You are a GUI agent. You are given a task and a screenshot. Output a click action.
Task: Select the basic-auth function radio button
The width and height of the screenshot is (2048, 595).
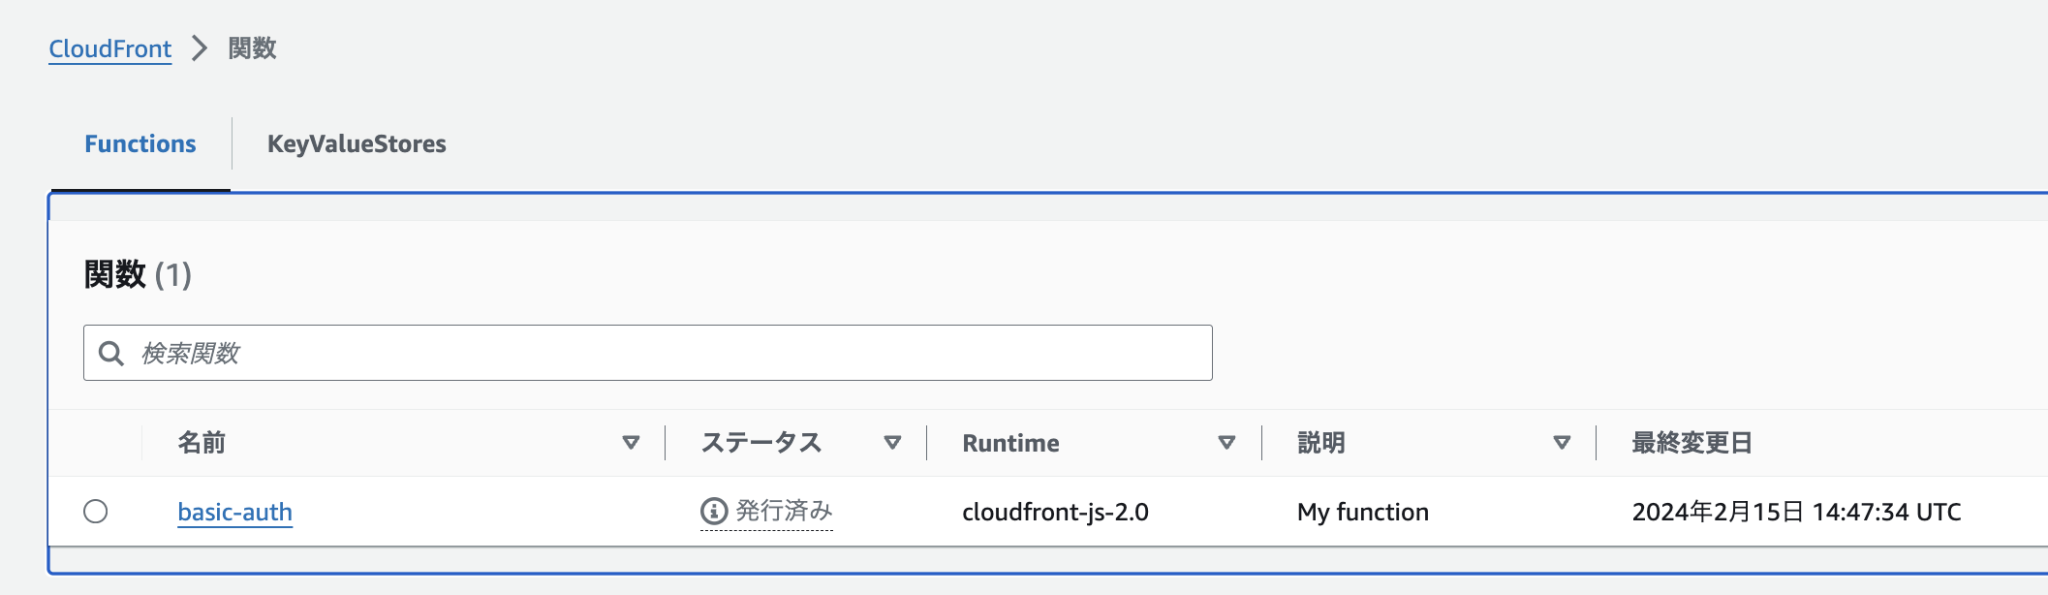point(97,510)
